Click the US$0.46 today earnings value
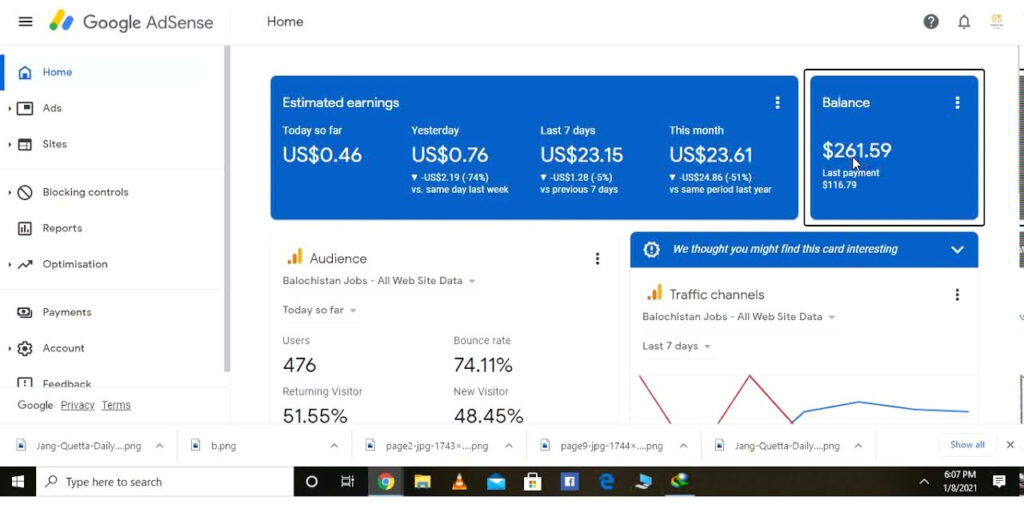This screenshot has width=1024, height=517. pyautogui.click(x=322, y=155)
